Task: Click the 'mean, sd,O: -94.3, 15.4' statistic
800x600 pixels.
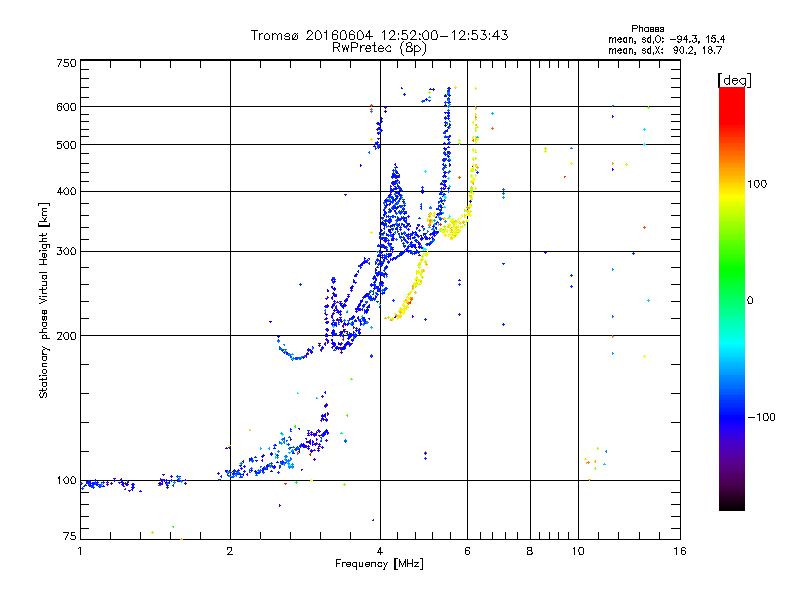Action: pos(666,39)
